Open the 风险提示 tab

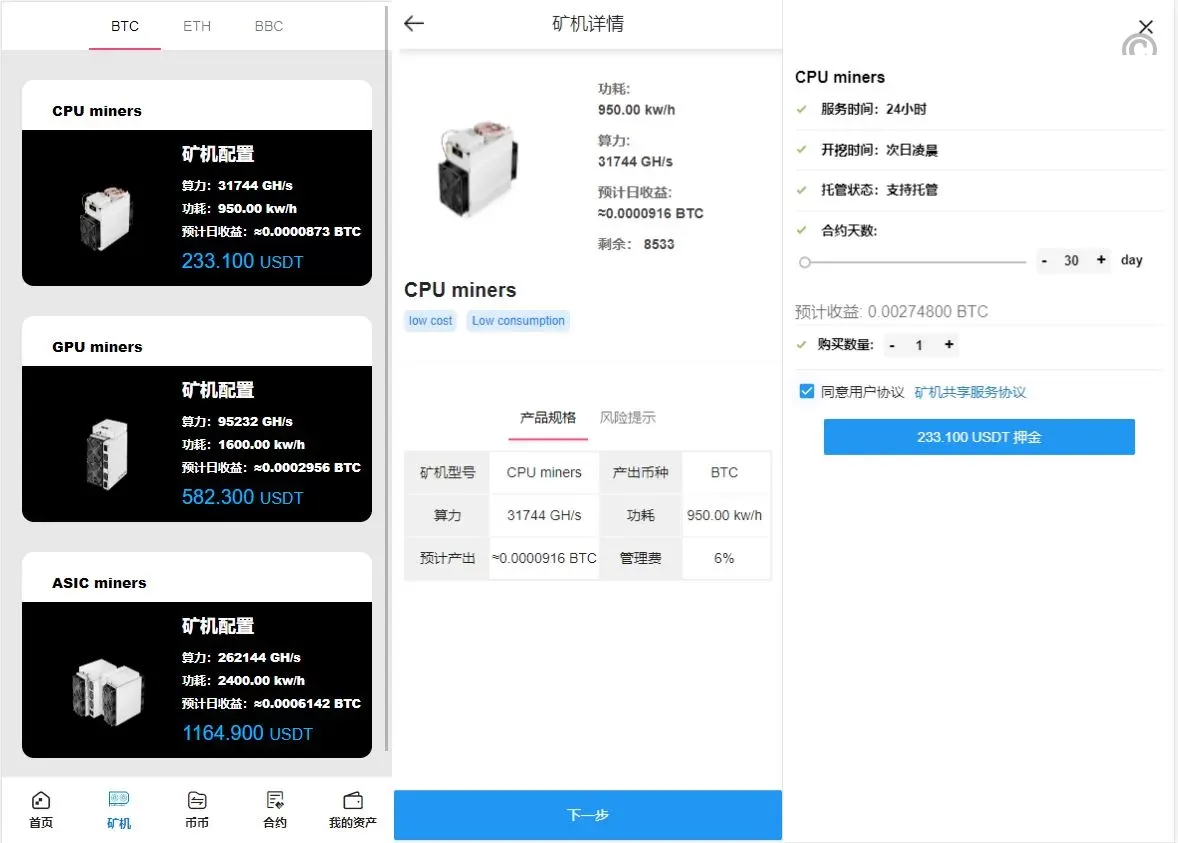pyautogui.click(x=628, y=418)
